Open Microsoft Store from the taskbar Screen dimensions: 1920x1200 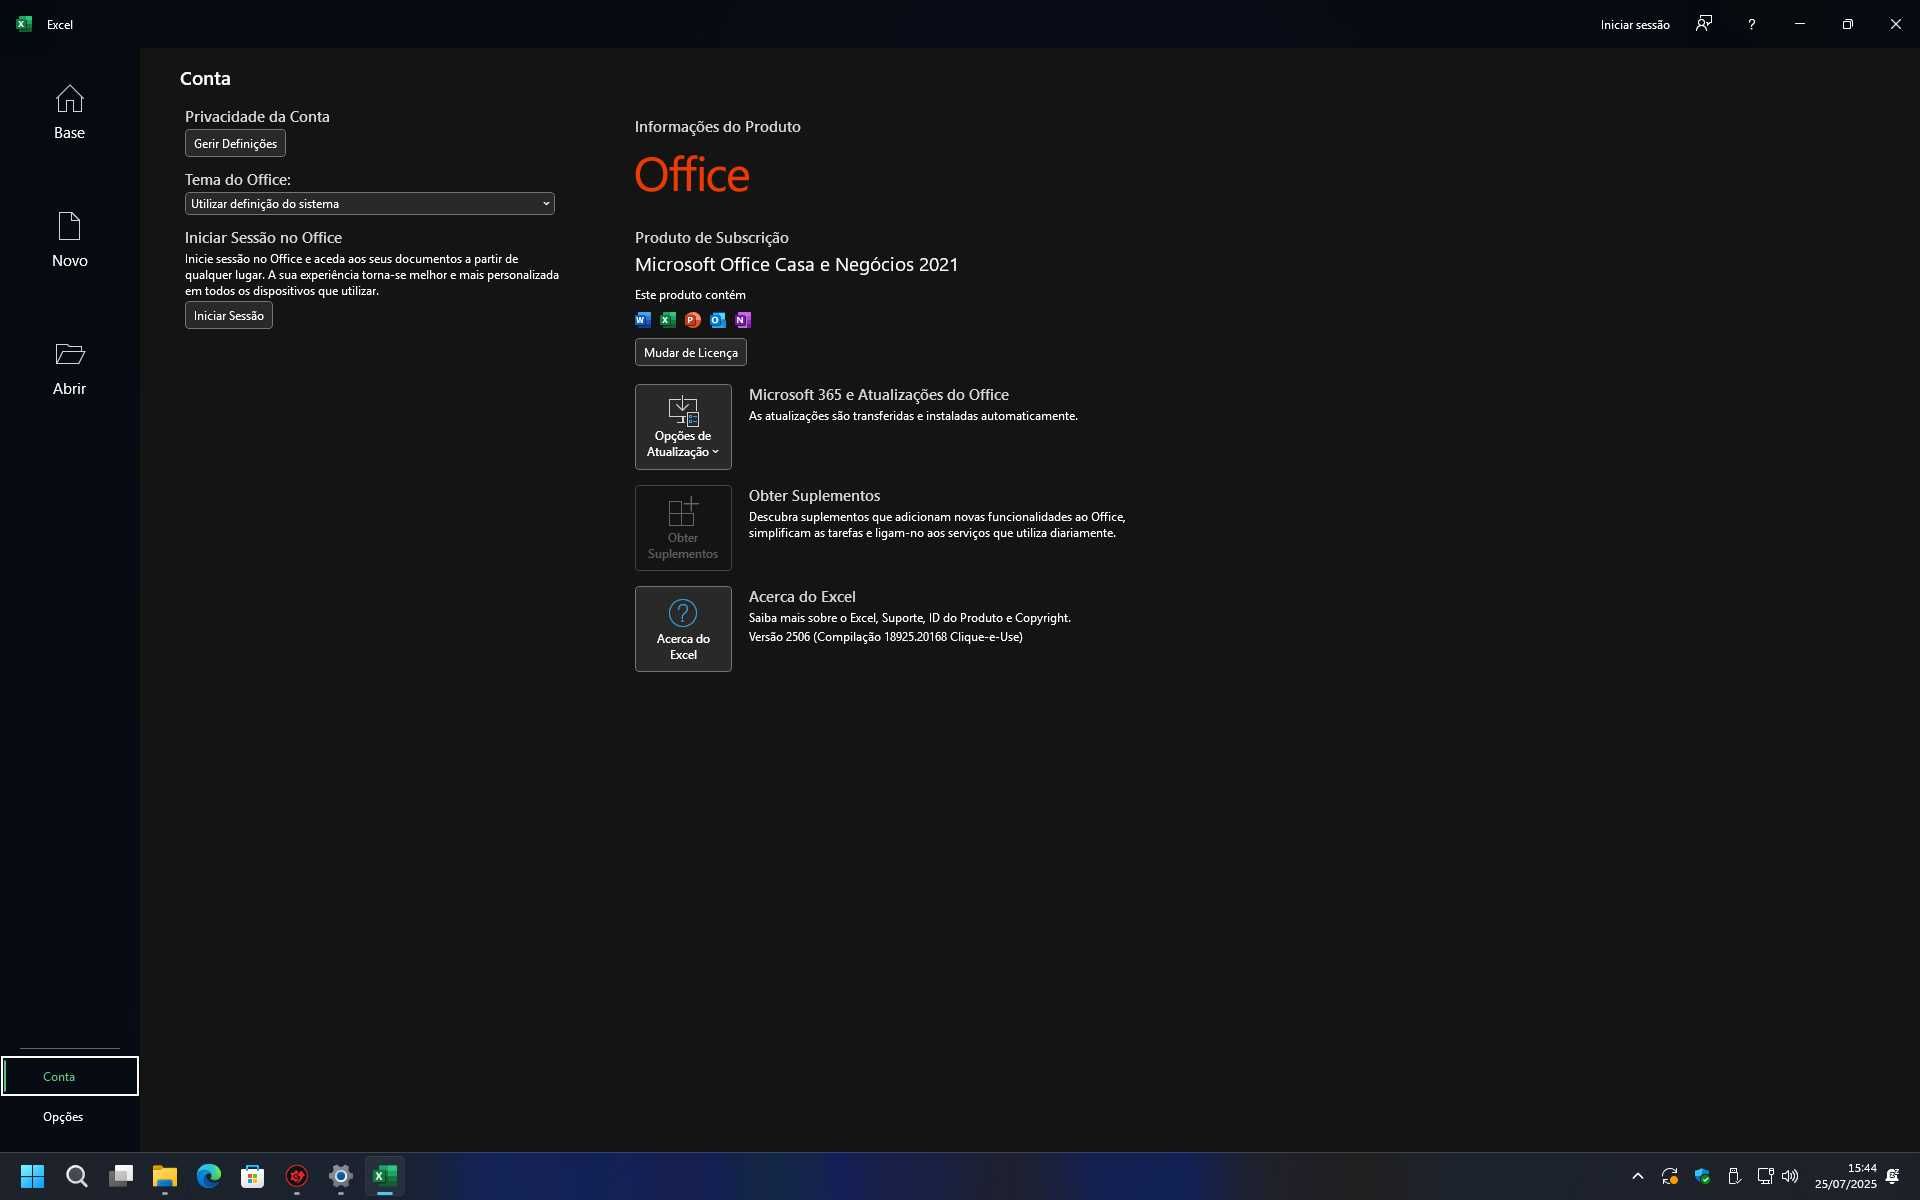pyautogui.click(x=253, y=1176)
